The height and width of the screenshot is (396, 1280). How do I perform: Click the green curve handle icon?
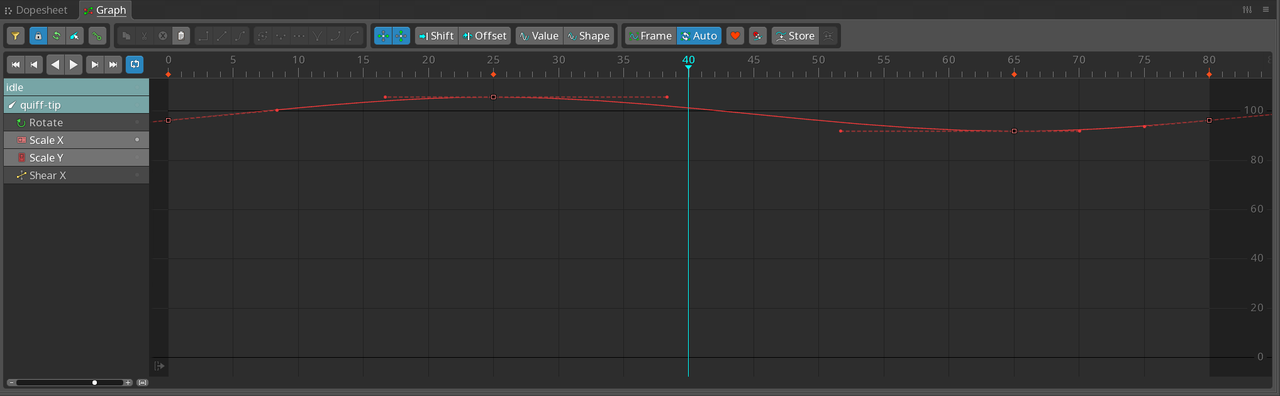97,36
